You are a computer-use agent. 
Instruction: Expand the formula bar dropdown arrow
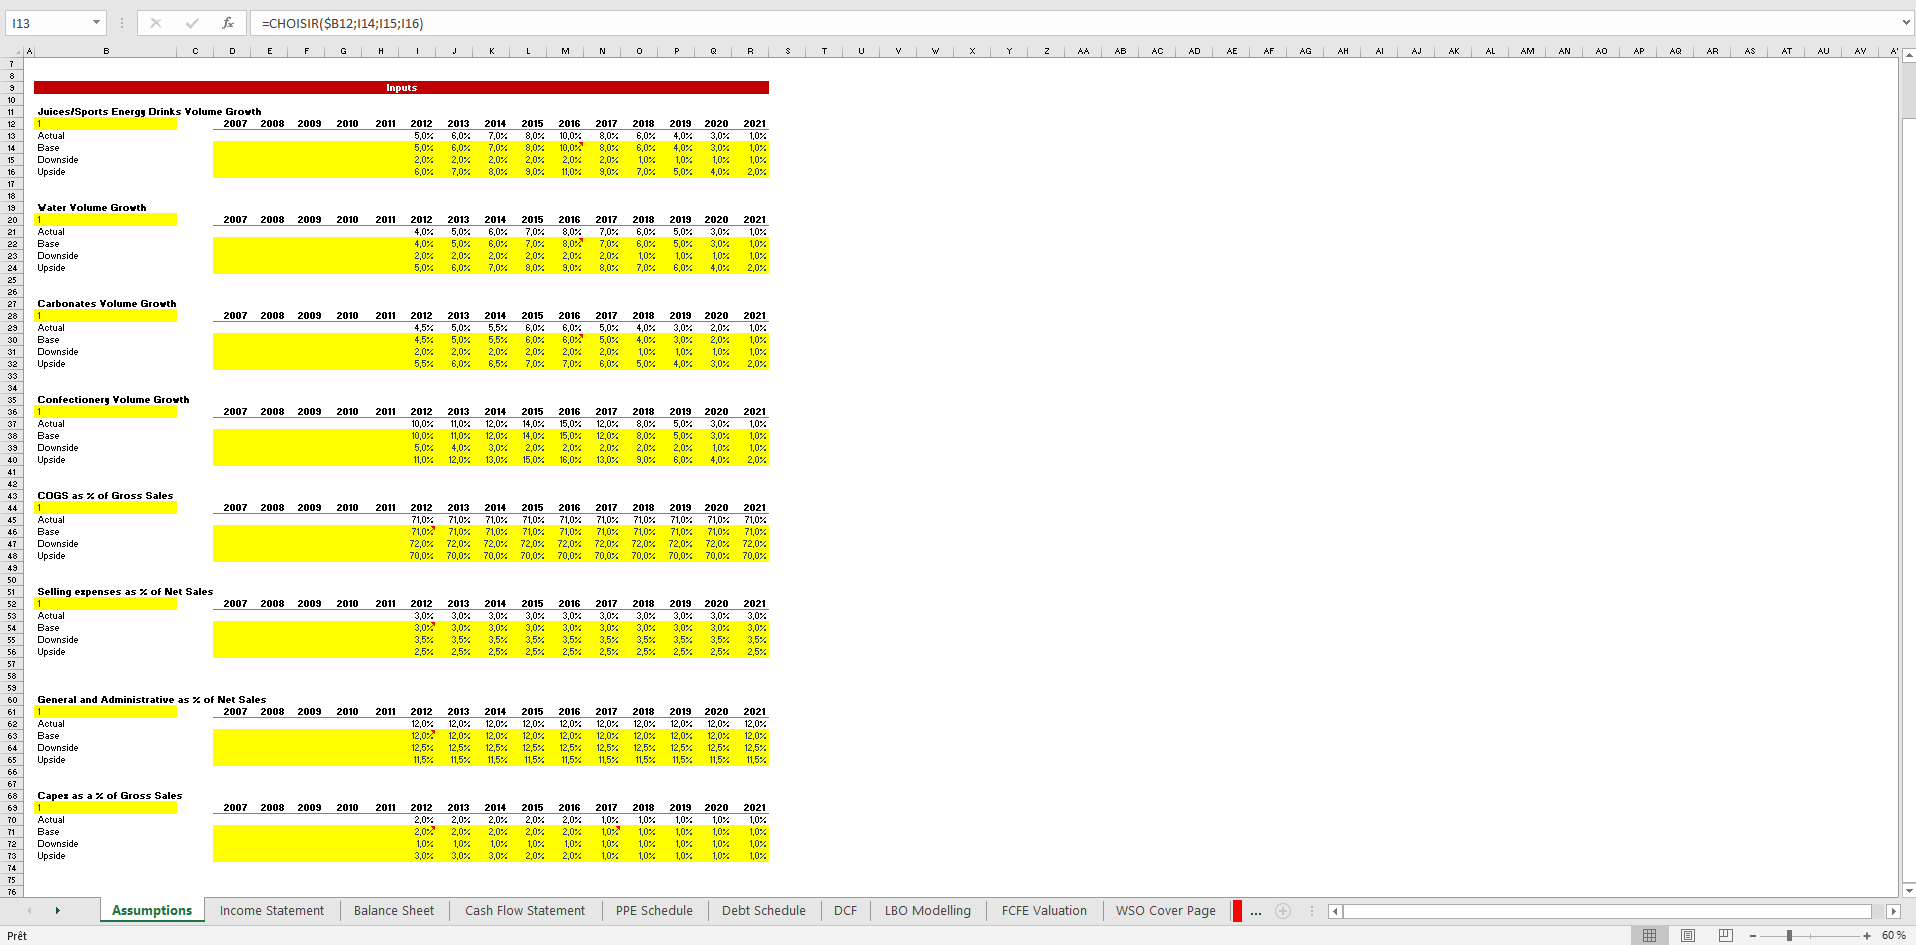(1905, 22)
